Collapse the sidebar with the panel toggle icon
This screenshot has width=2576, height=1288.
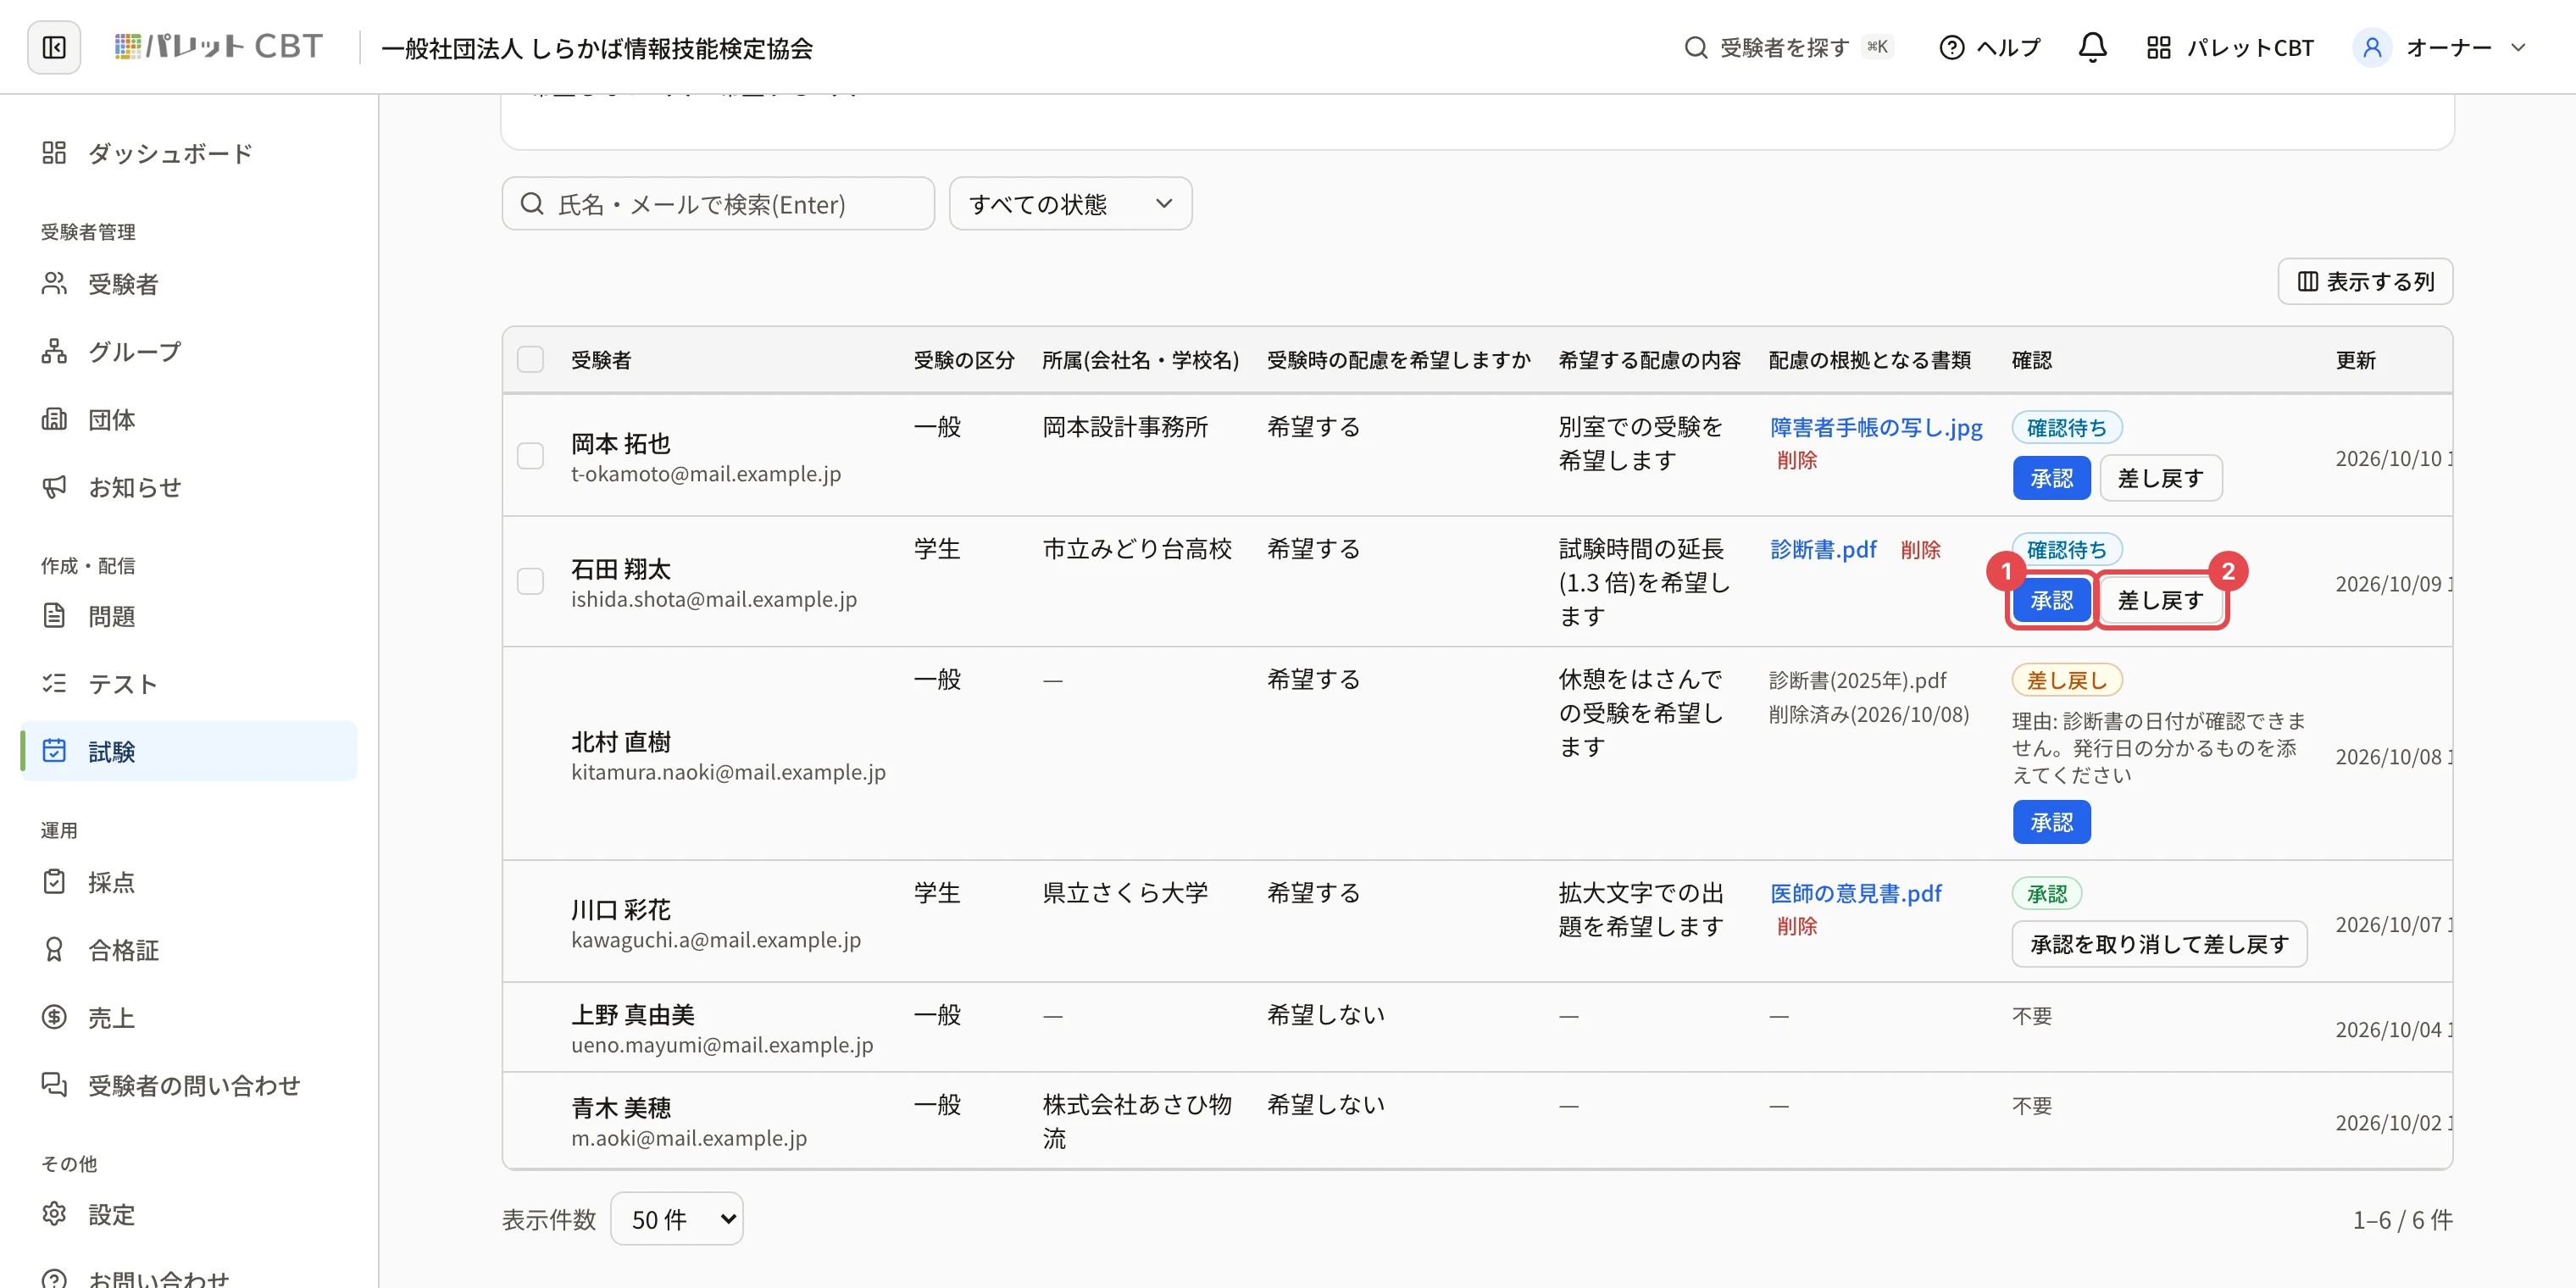click(x=54, y=47)
